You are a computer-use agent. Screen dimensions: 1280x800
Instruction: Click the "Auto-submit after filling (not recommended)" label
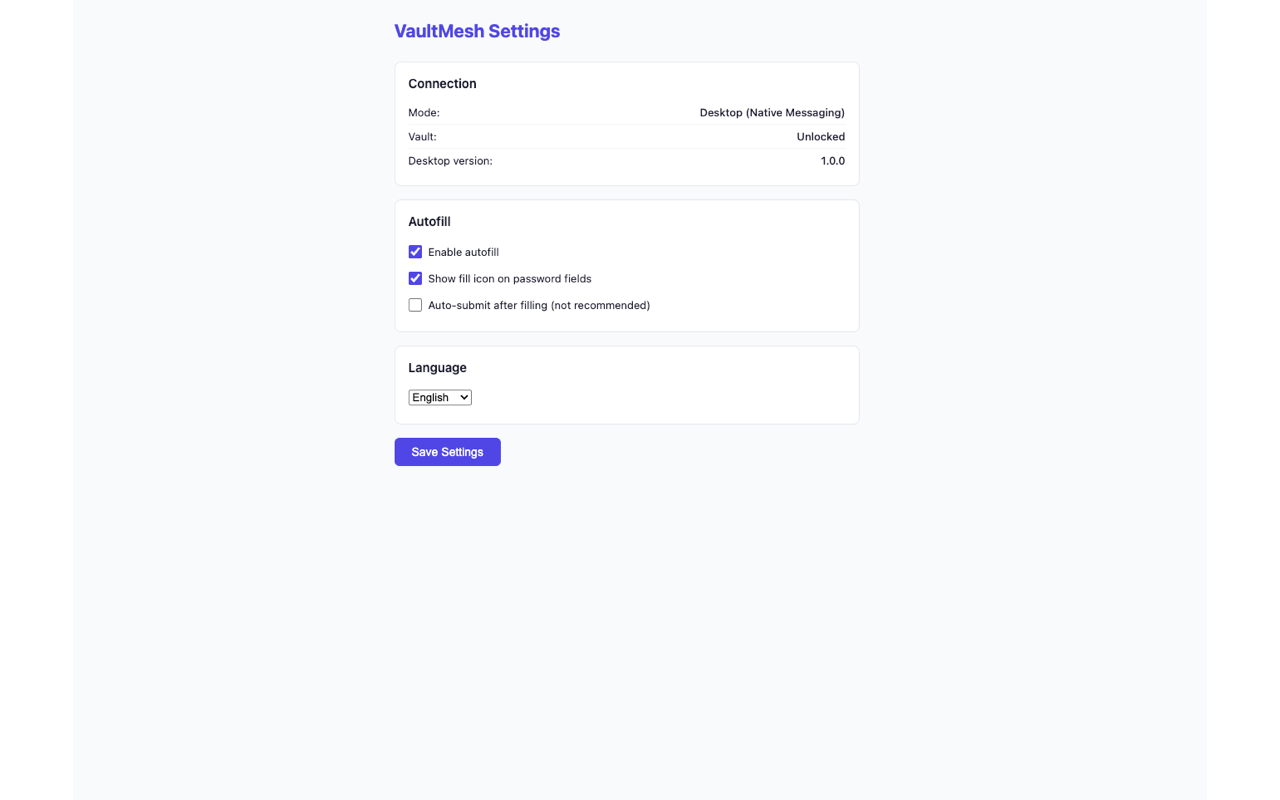coord(539,305)
